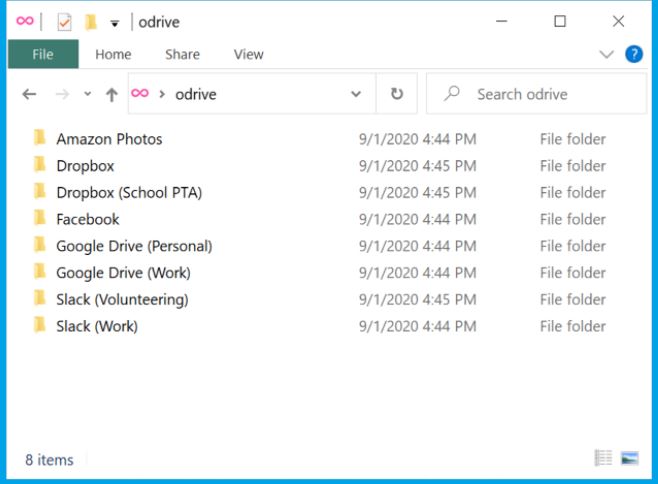Switch to the Home ribbon tab
Image resolution: width=658 pixels, height=484 pixels.
pos(113,54)
